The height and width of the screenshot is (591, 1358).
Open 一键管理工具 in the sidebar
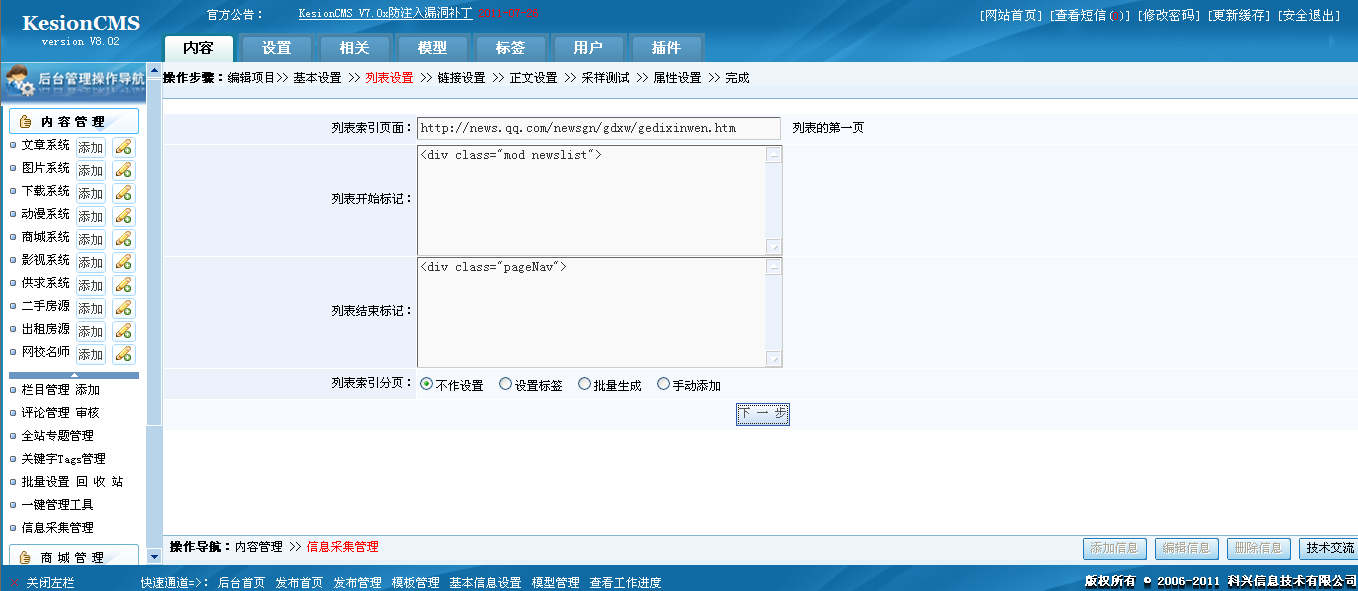pos(57,505)
